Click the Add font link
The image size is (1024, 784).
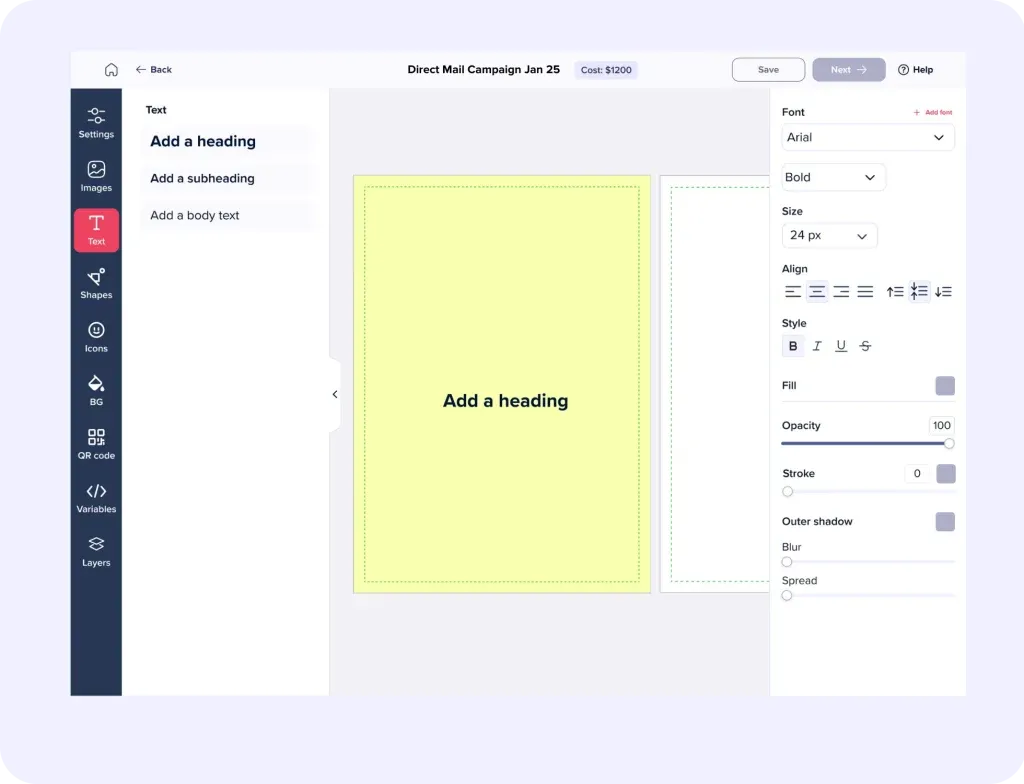tap(933, 112)
